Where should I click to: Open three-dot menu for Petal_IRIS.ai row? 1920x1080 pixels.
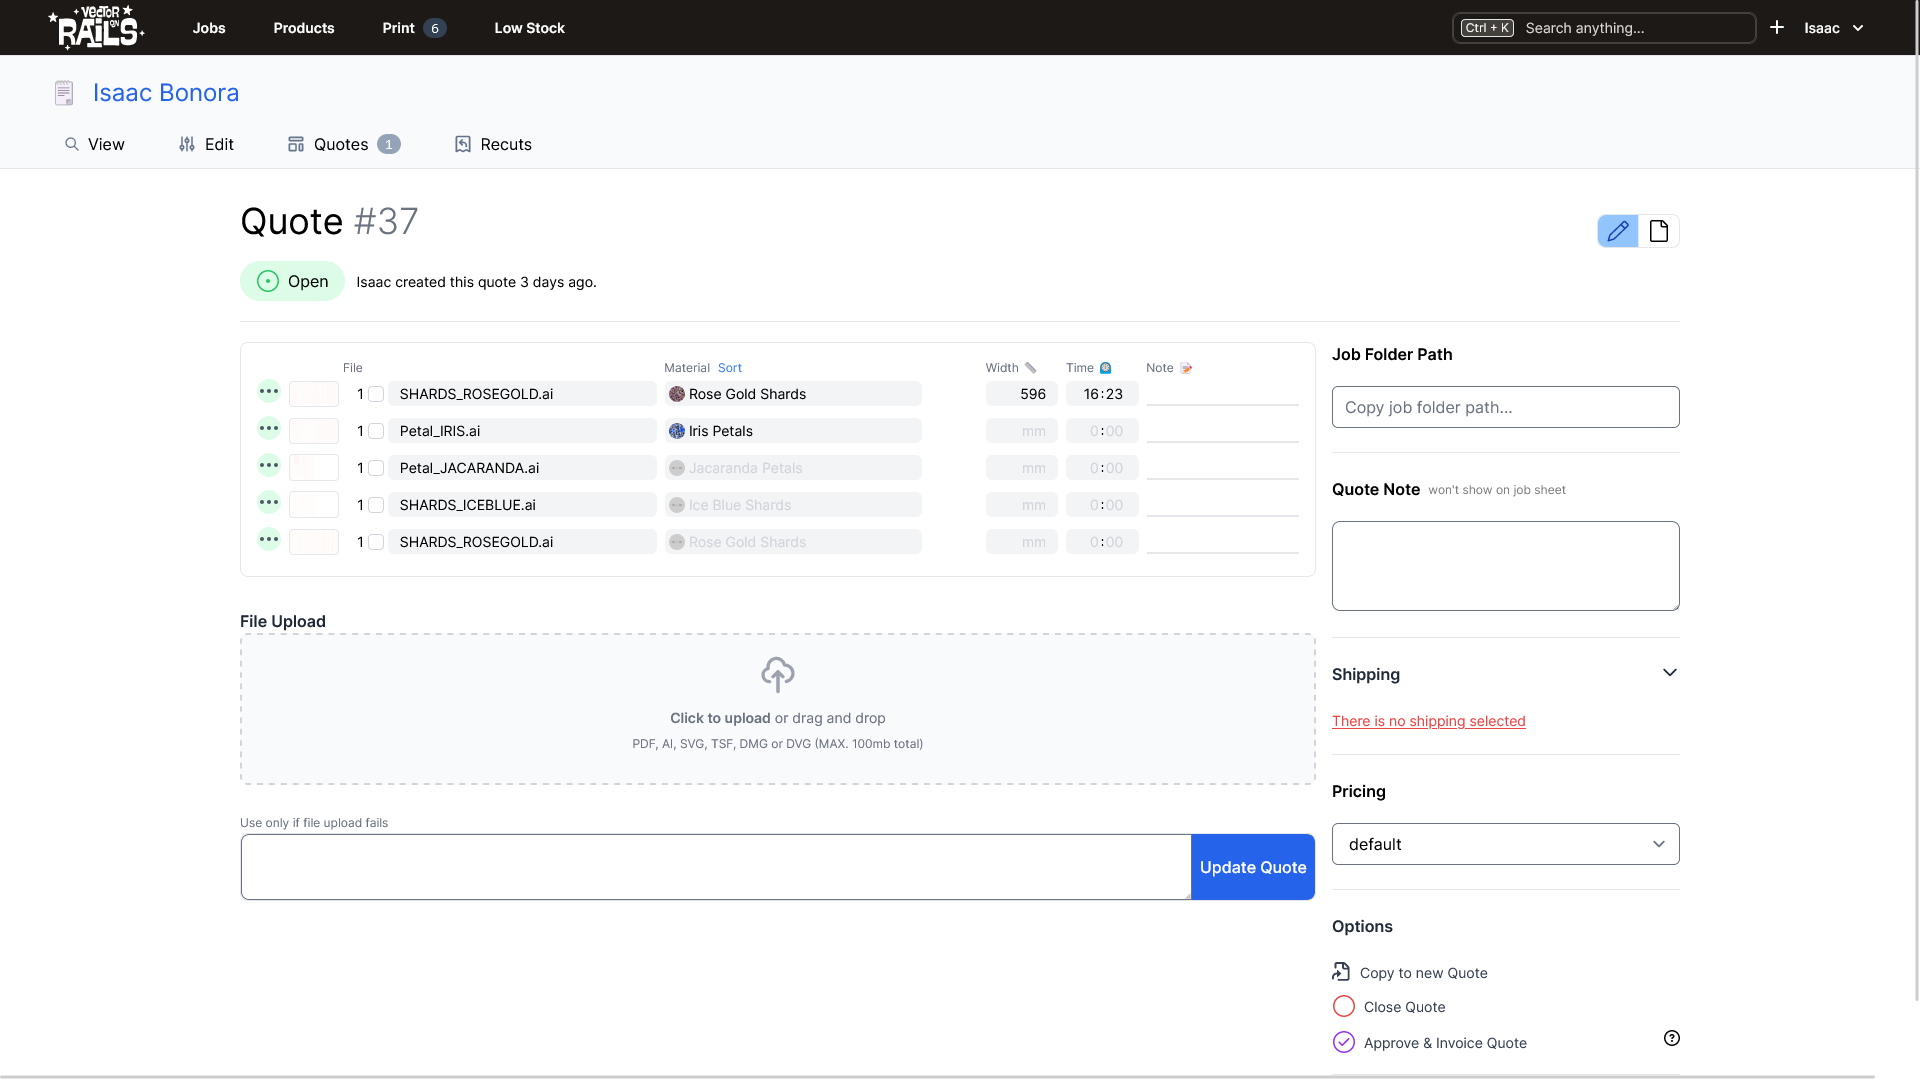(x=269, y=429)
